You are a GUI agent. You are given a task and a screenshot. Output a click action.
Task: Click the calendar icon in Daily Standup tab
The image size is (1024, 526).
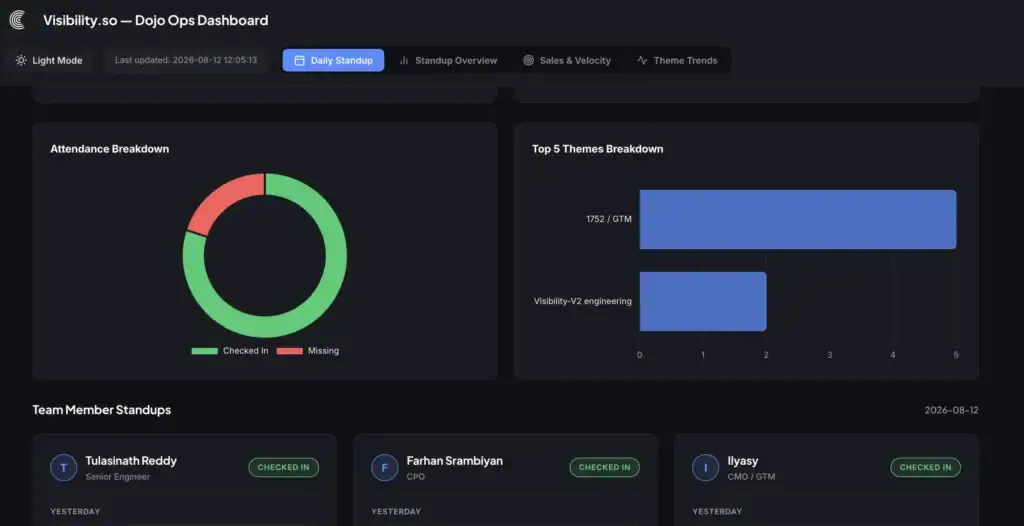(x=300, y=60)
